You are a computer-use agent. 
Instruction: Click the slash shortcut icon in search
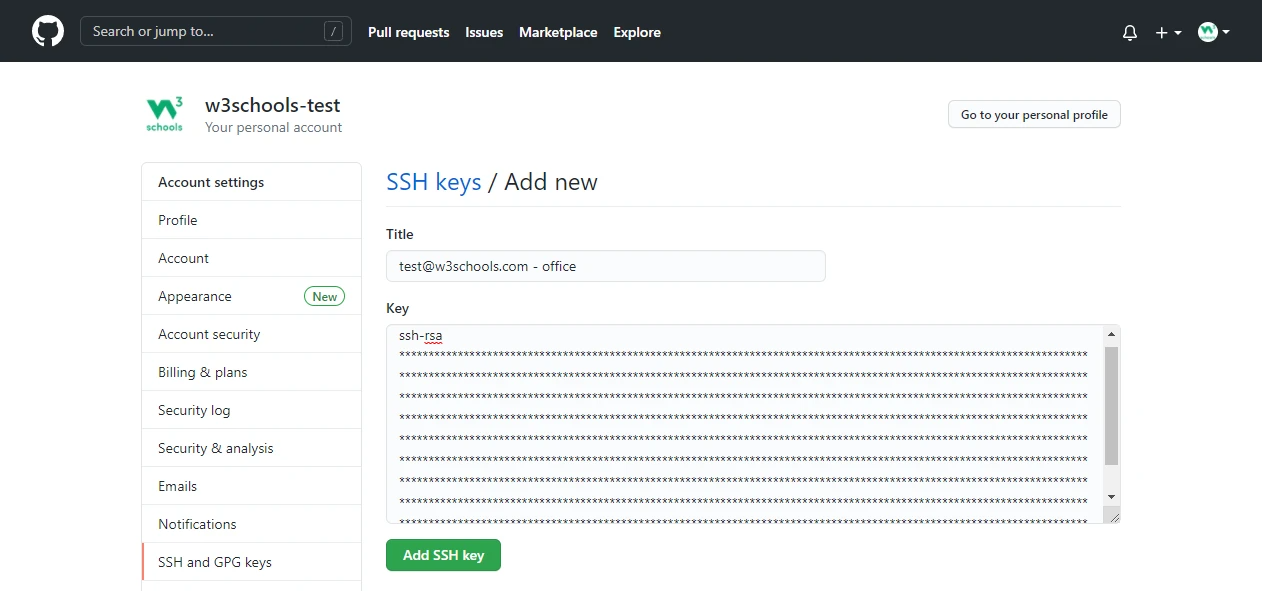[333, 32]
